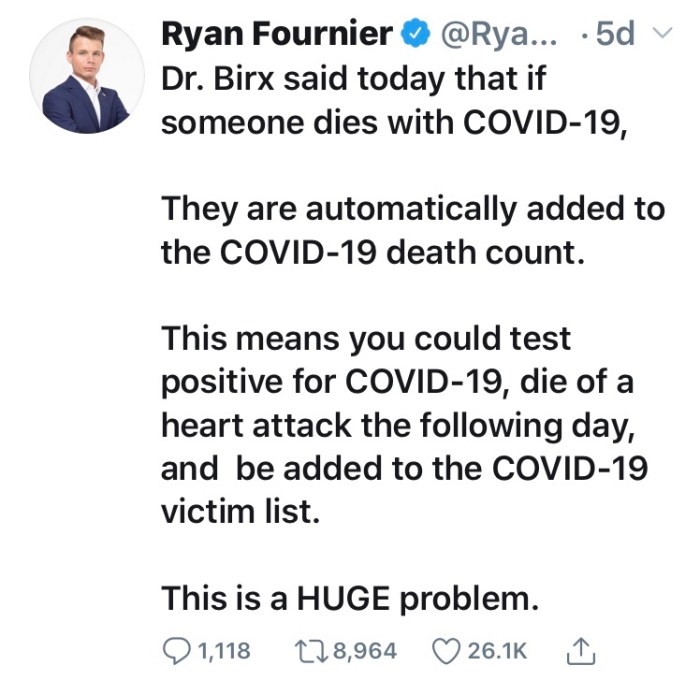Click the reply speech bubble icon
700x680 pixels.
(x=177, y=651)
